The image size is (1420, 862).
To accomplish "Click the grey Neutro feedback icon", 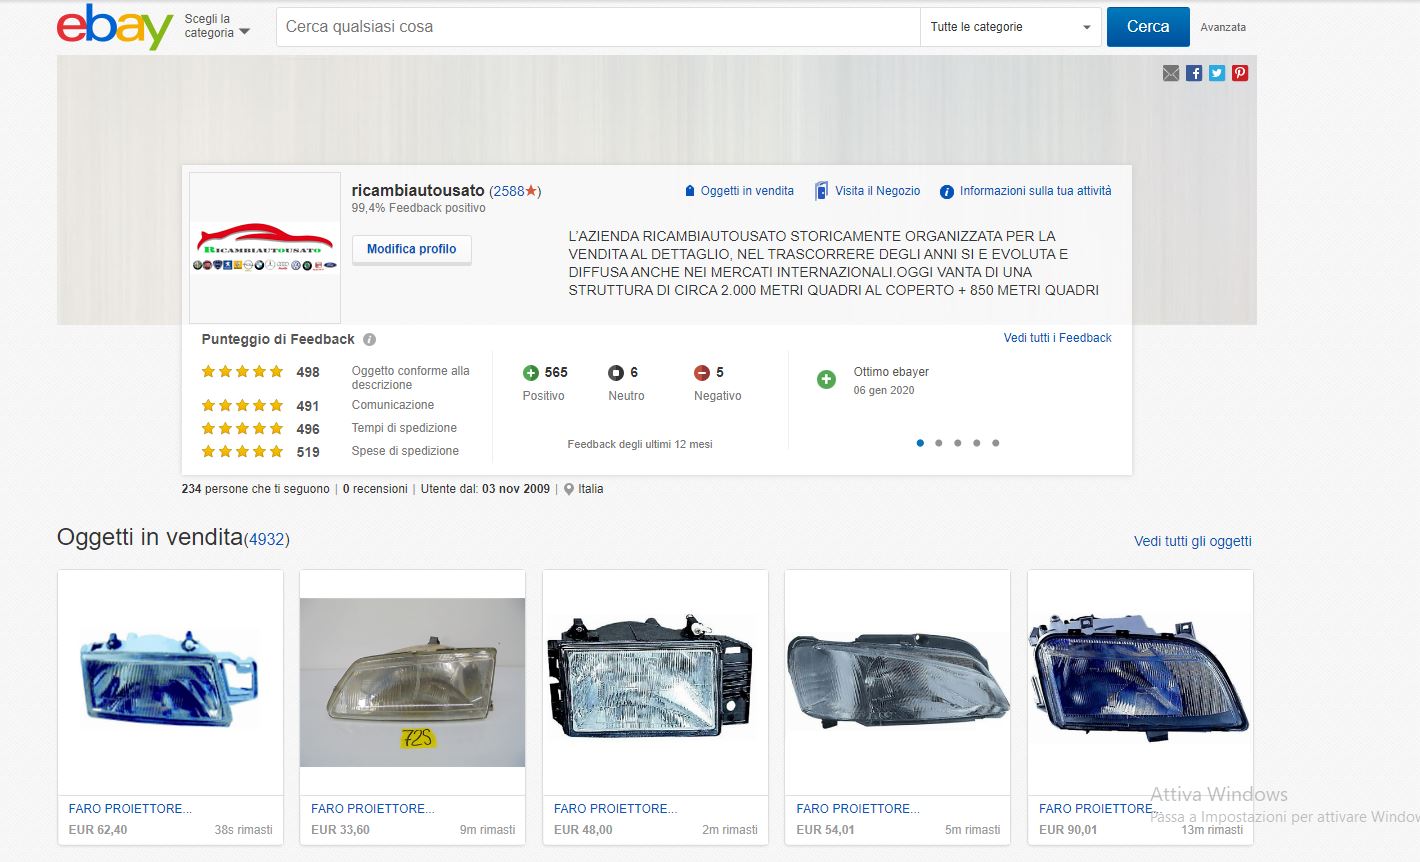I will tap(616, 373).
